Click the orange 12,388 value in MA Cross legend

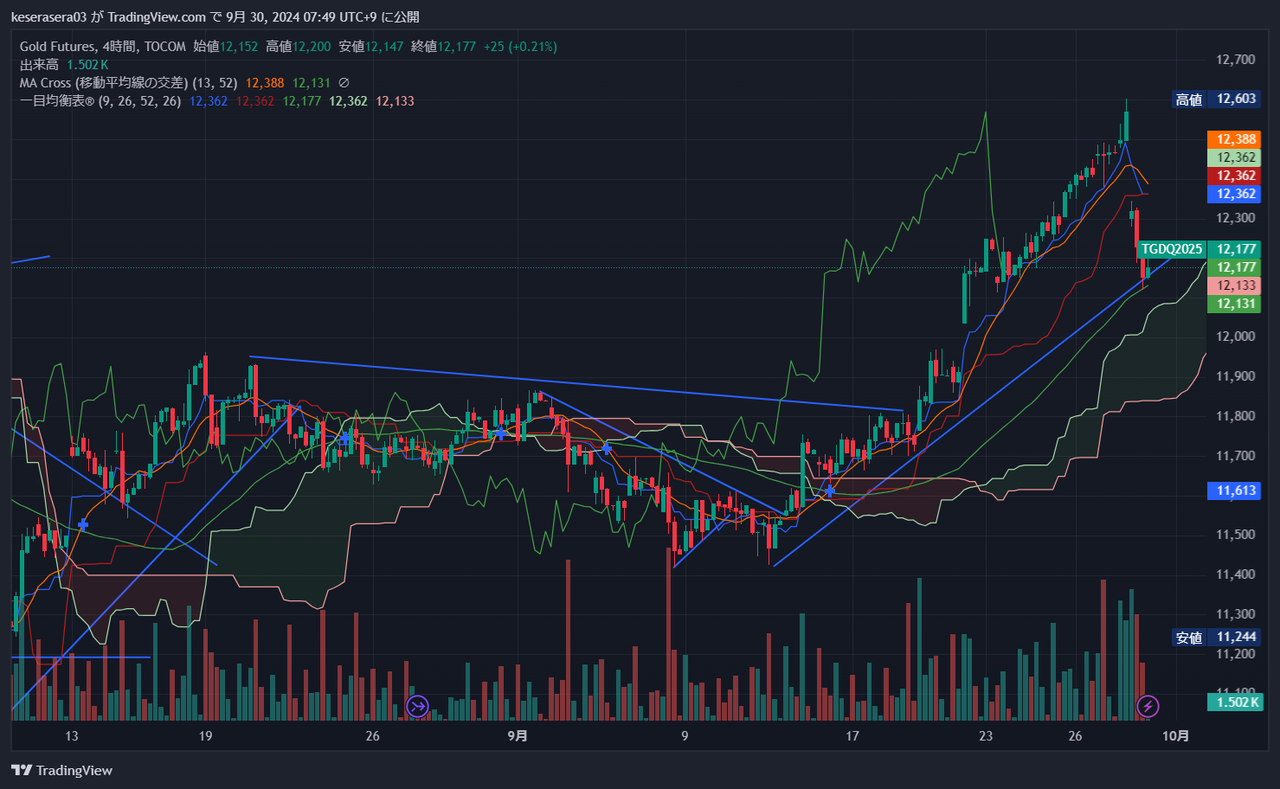(265, 83)
